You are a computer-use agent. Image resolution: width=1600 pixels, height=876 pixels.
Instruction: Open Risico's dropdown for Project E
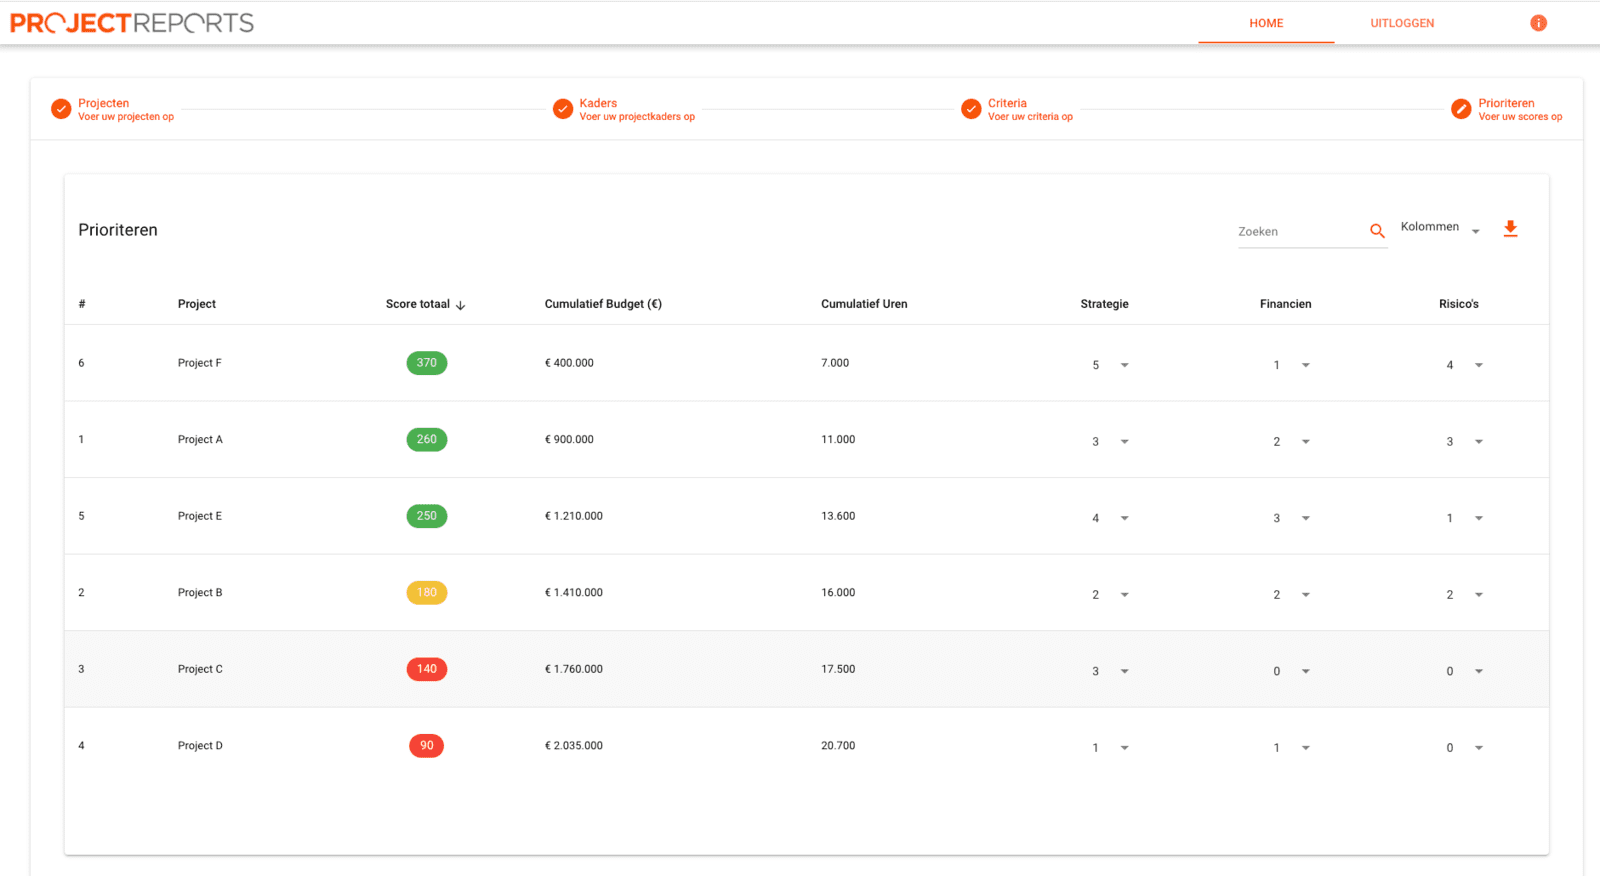(1464, 518)
